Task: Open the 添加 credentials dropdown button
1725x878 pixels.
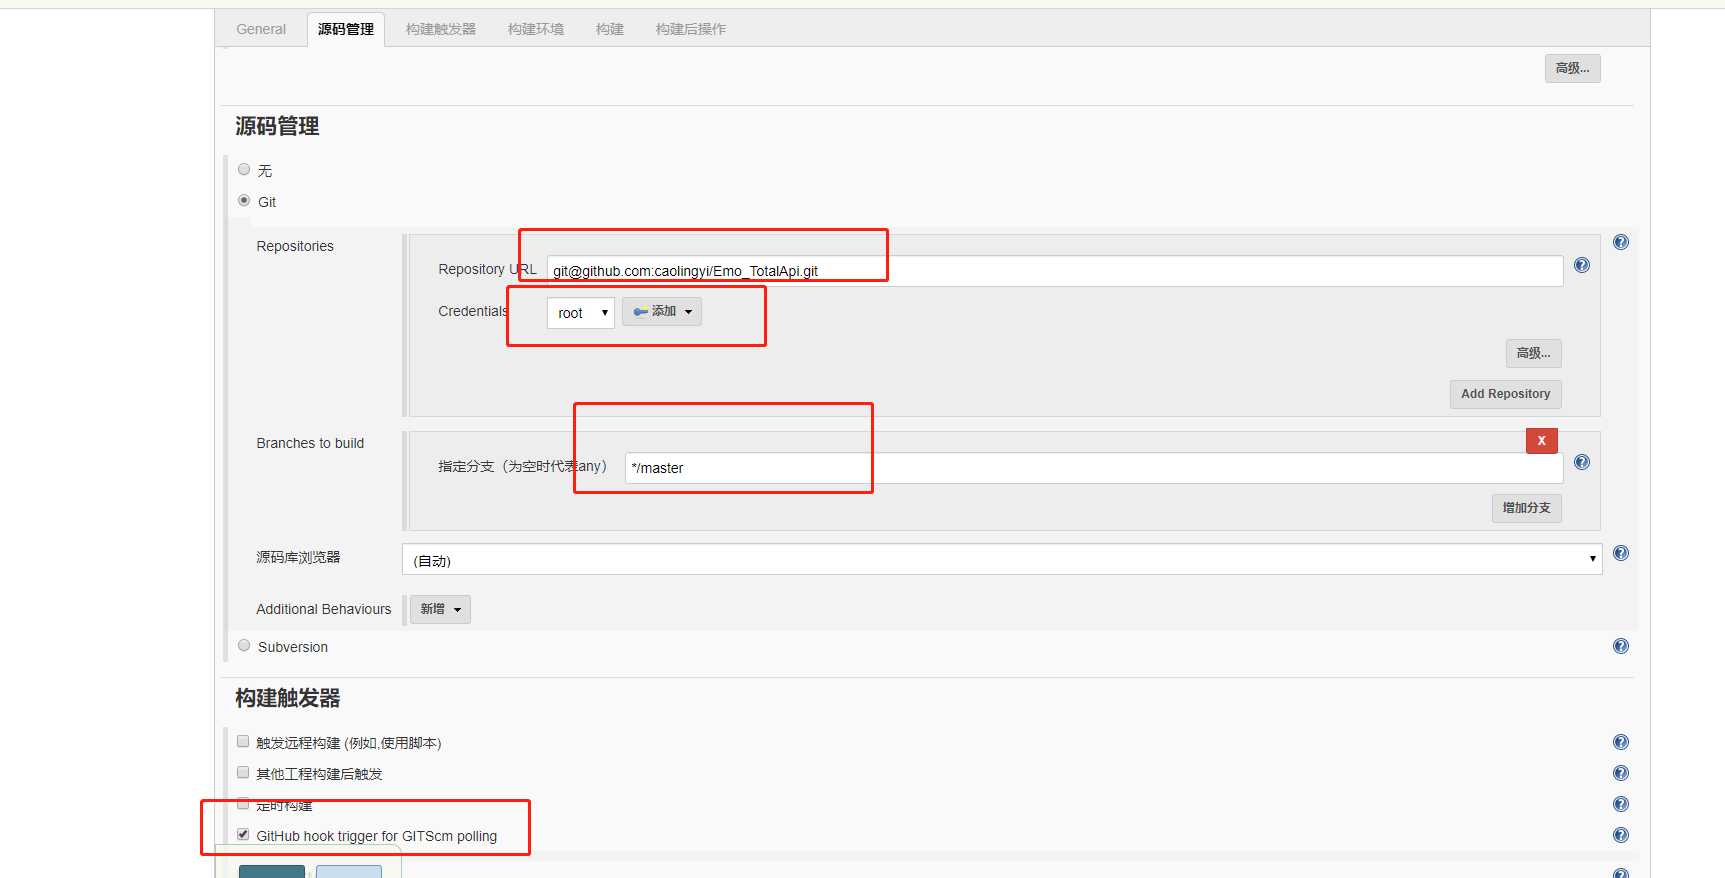Action: 662,311
